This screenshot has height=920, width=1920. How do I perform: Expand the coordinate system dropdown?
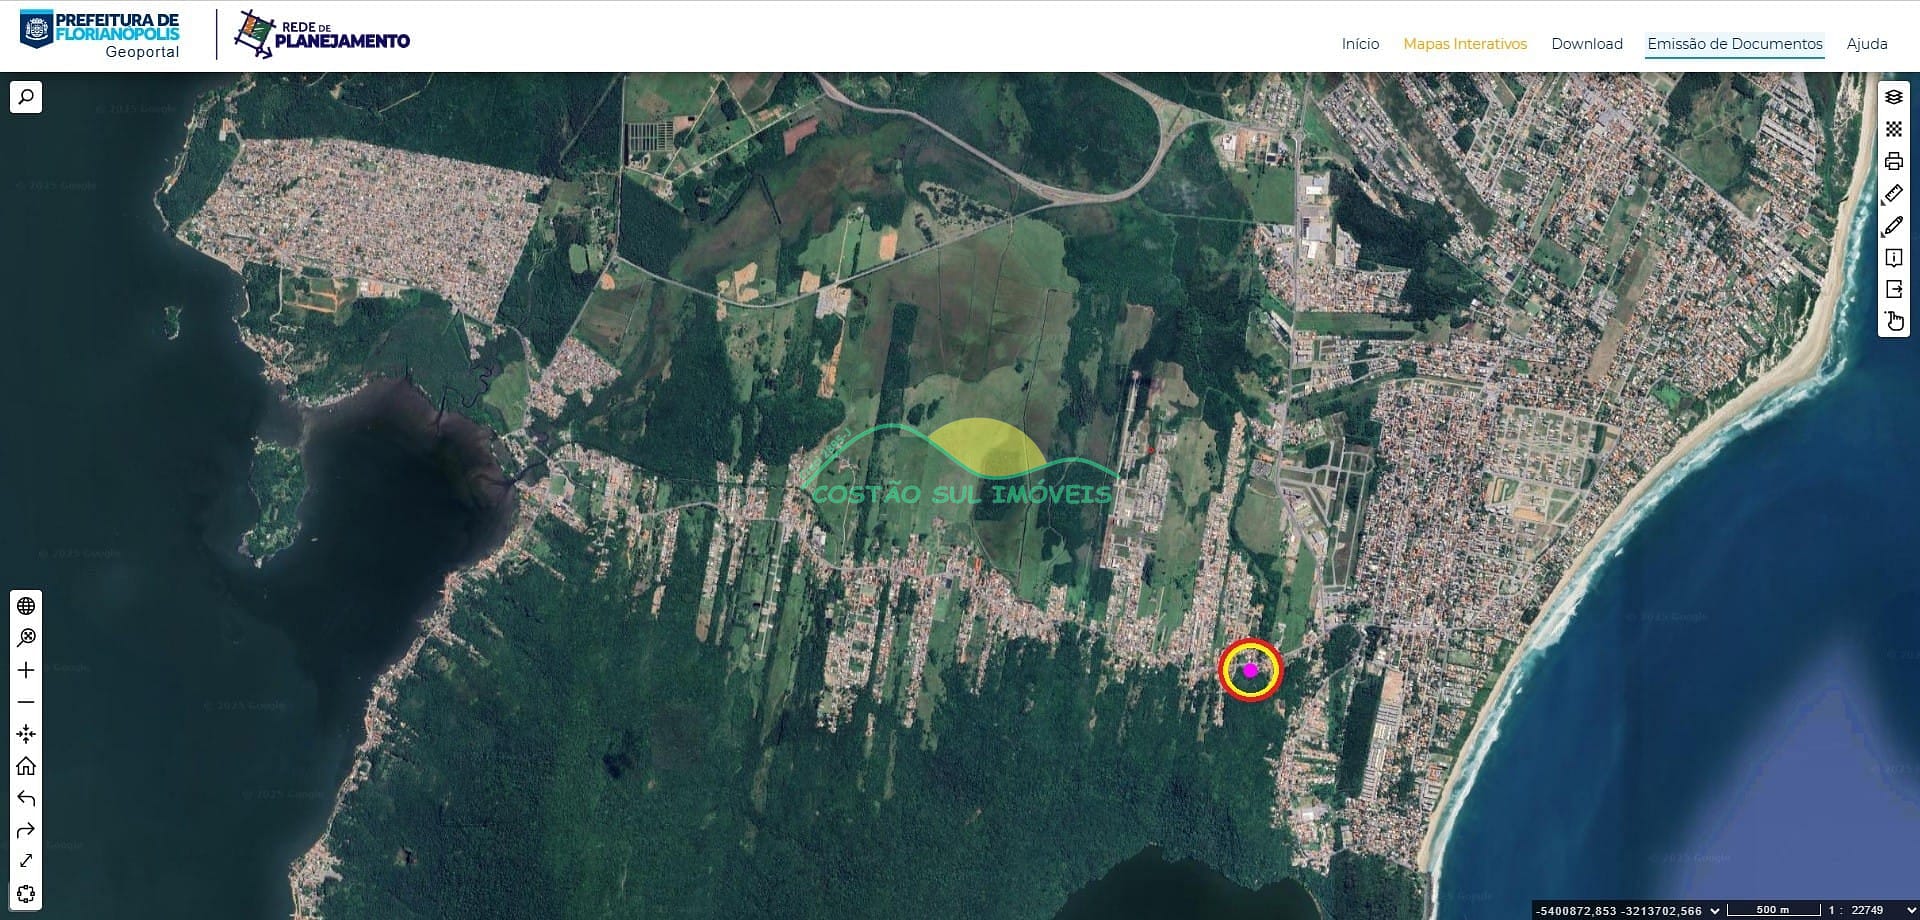coord(1715,910)
